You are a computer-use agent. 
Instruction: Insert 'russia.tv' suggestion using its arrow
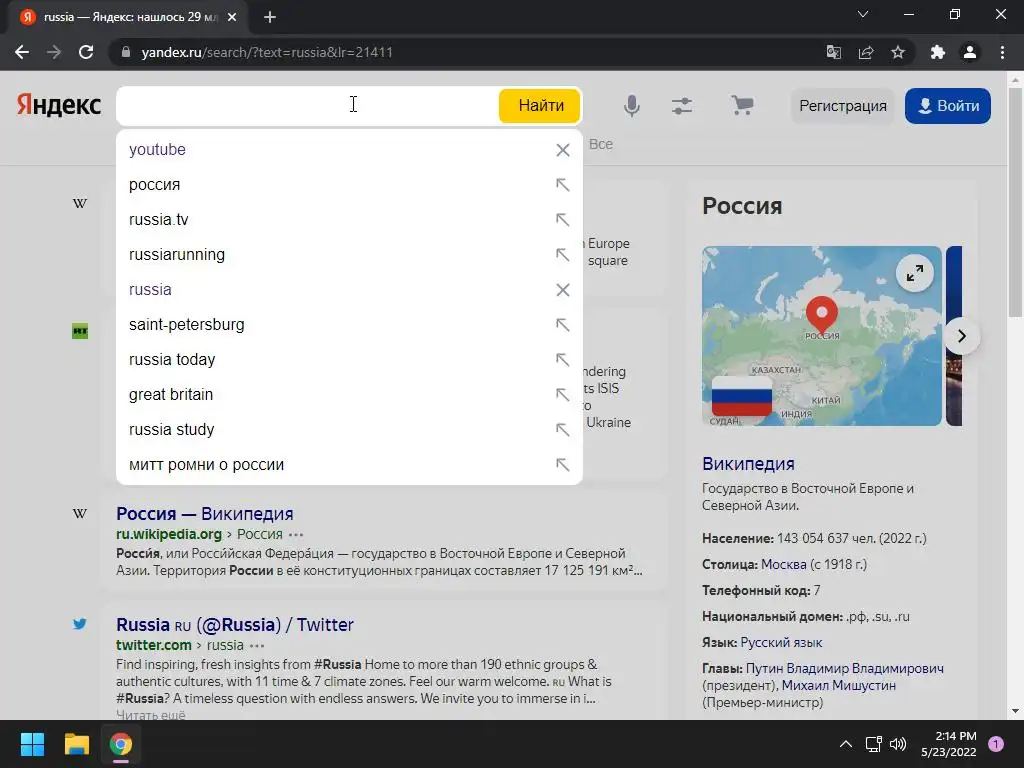[562, 220]
